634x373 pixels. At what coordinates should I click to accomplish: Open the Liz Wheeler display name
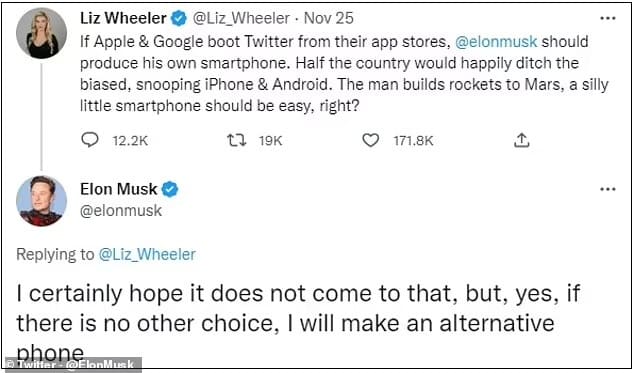point(123,18)
